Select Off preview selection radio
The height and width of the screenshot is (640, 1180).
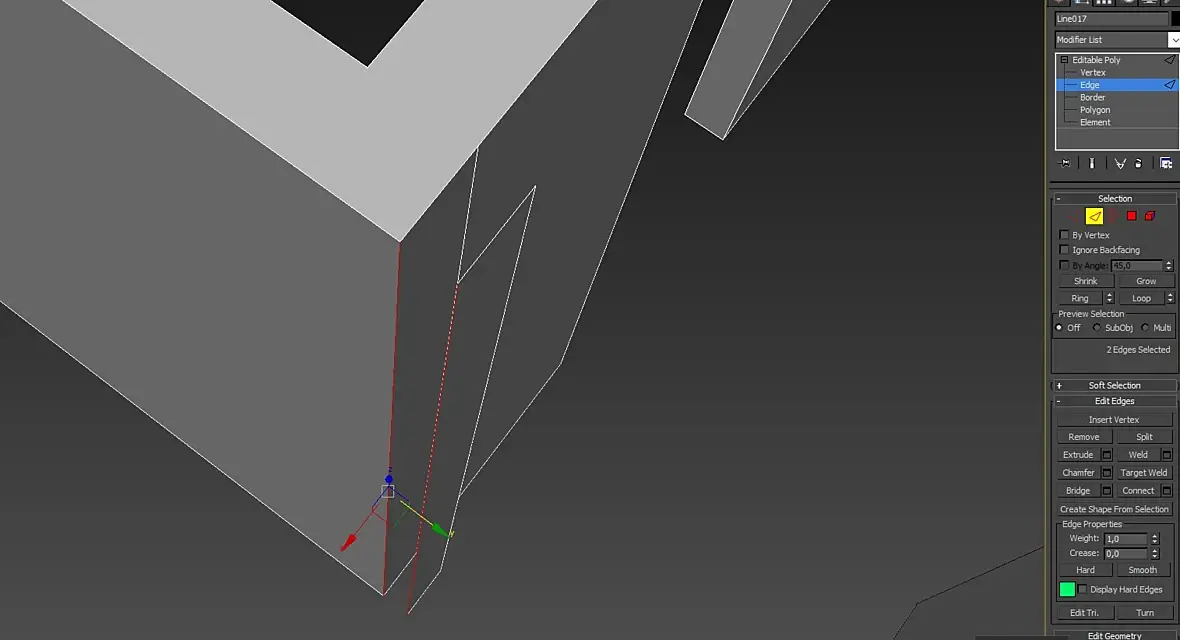1060,328
